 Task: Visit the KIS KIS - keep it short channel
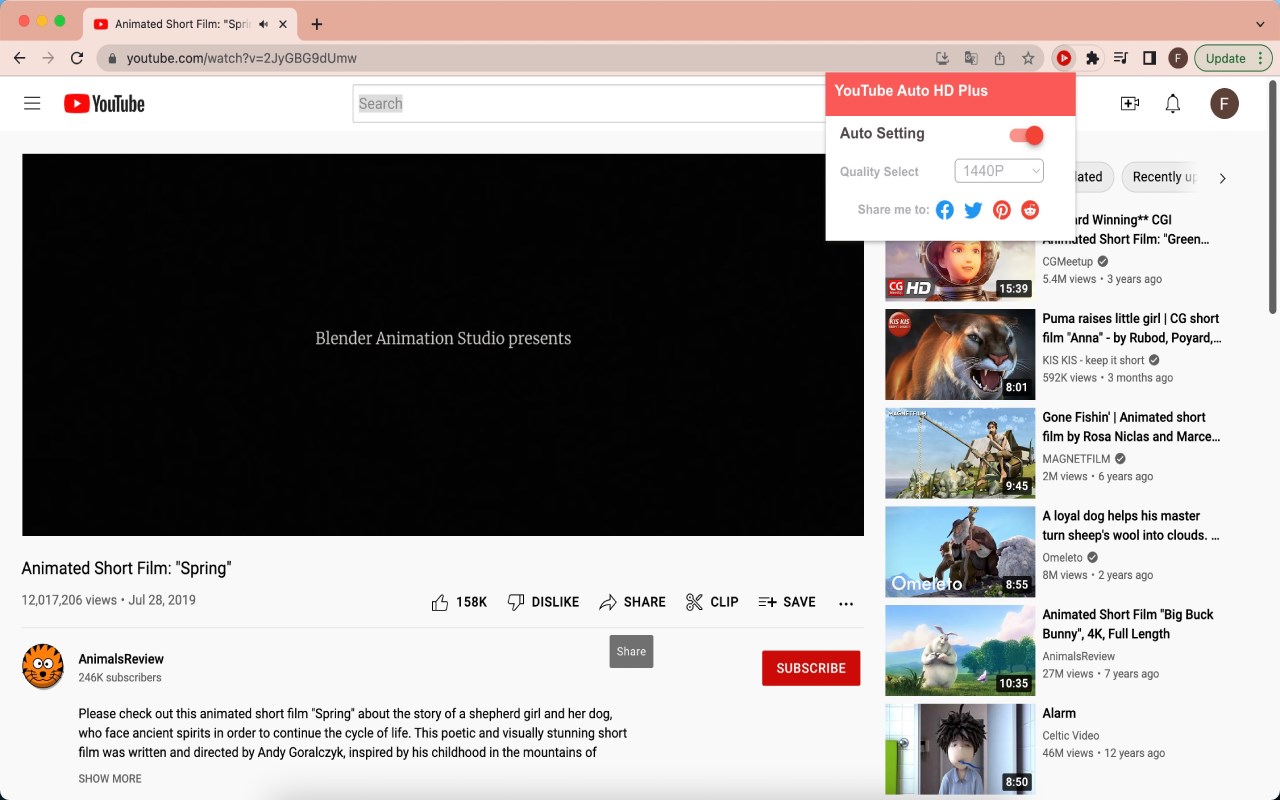(1094, 360)
